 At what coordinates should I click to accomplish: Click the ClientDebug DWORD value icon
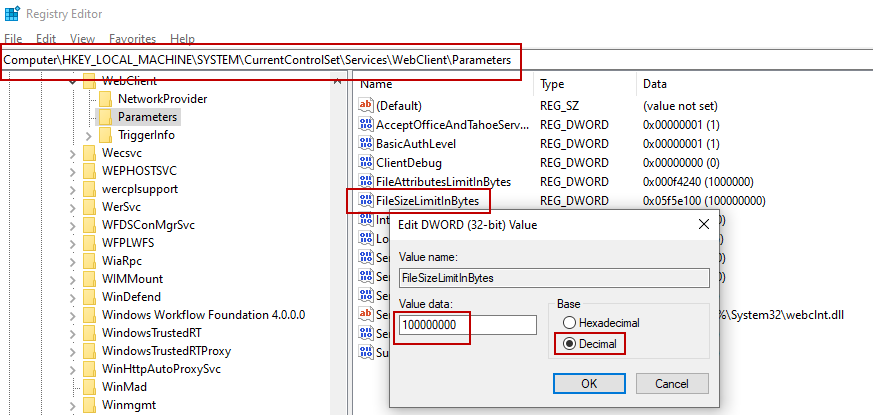point(366,162)
